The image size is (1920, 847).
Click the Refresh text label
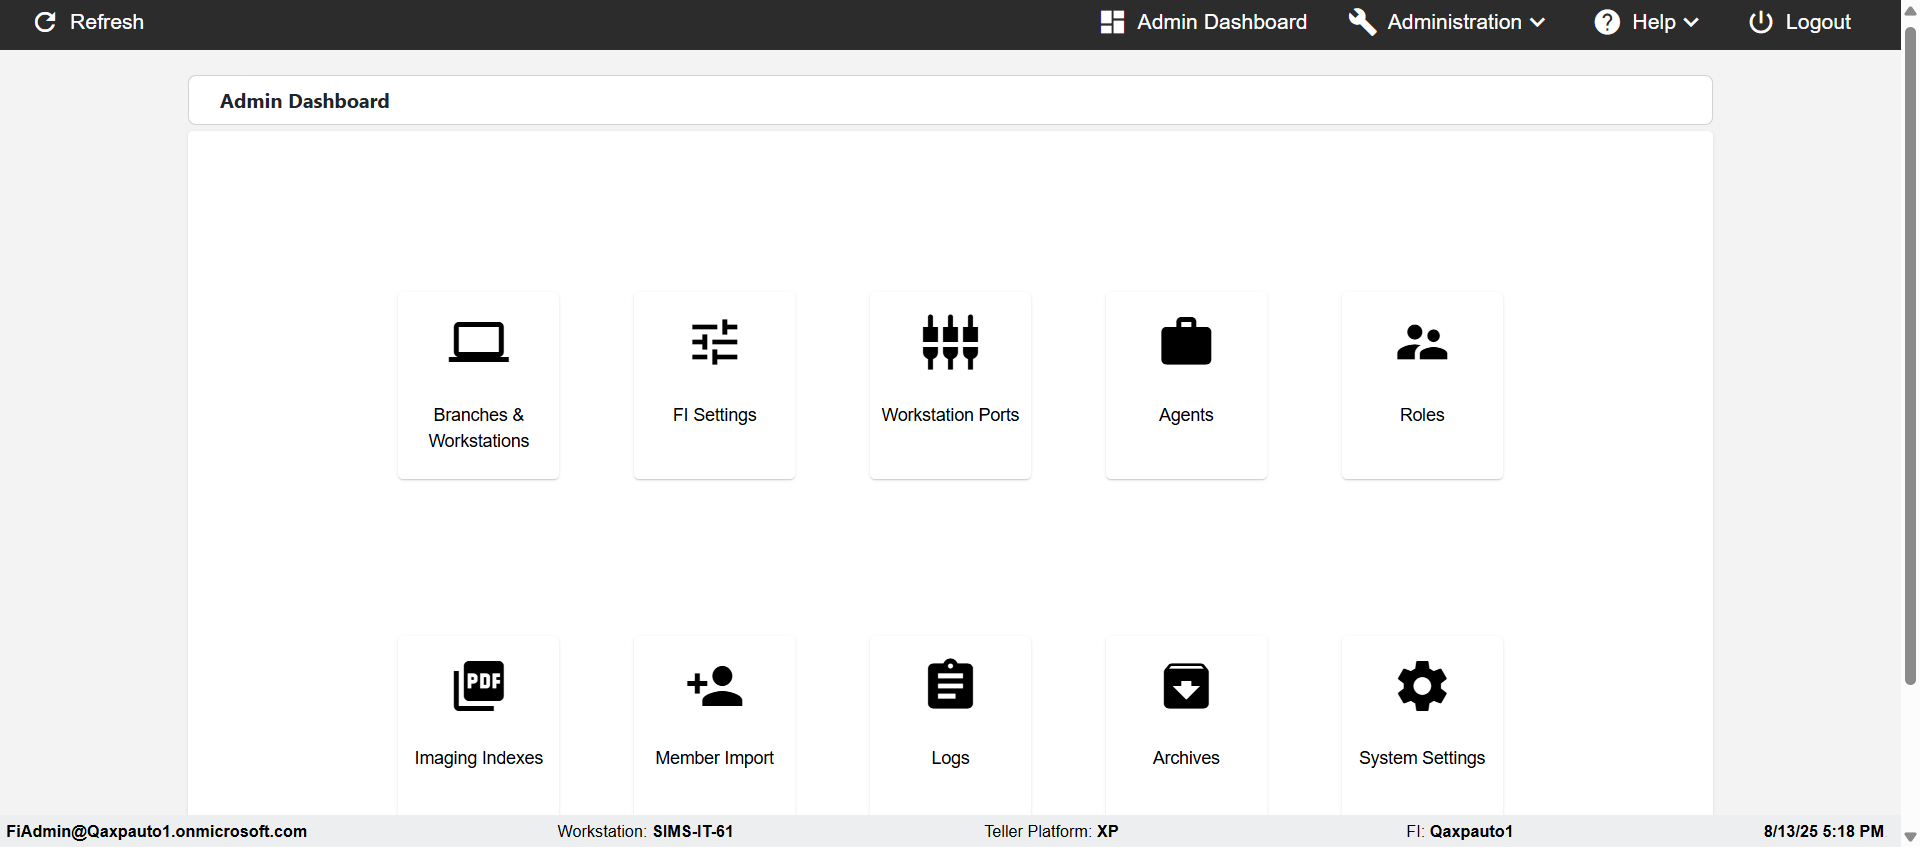(x=107, y=22)
